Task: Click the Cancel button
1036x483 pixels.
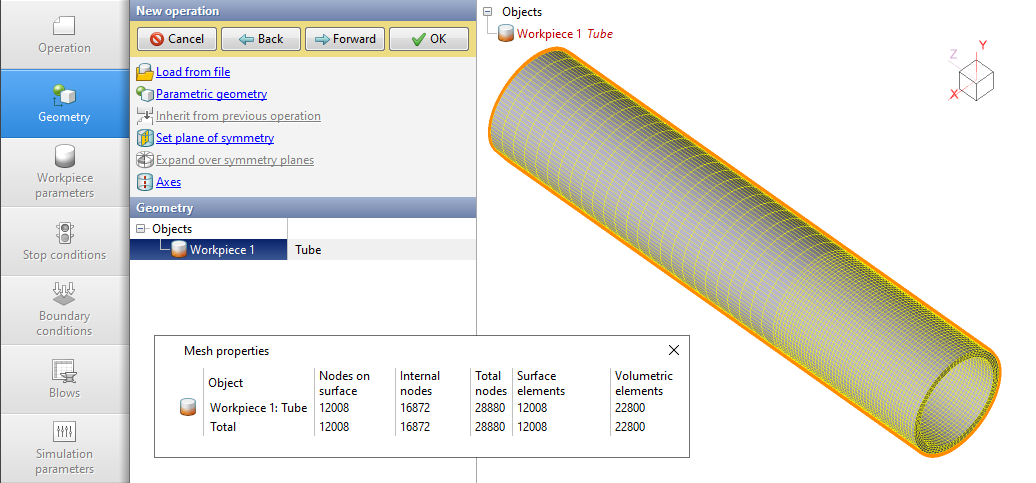Action: tap(176, 39)
